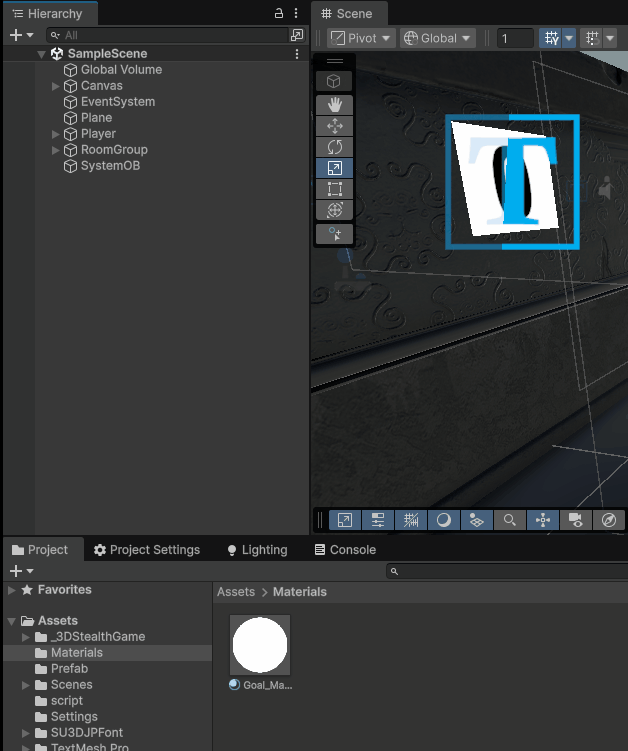Switch to the Console tab

click(345, 550)
